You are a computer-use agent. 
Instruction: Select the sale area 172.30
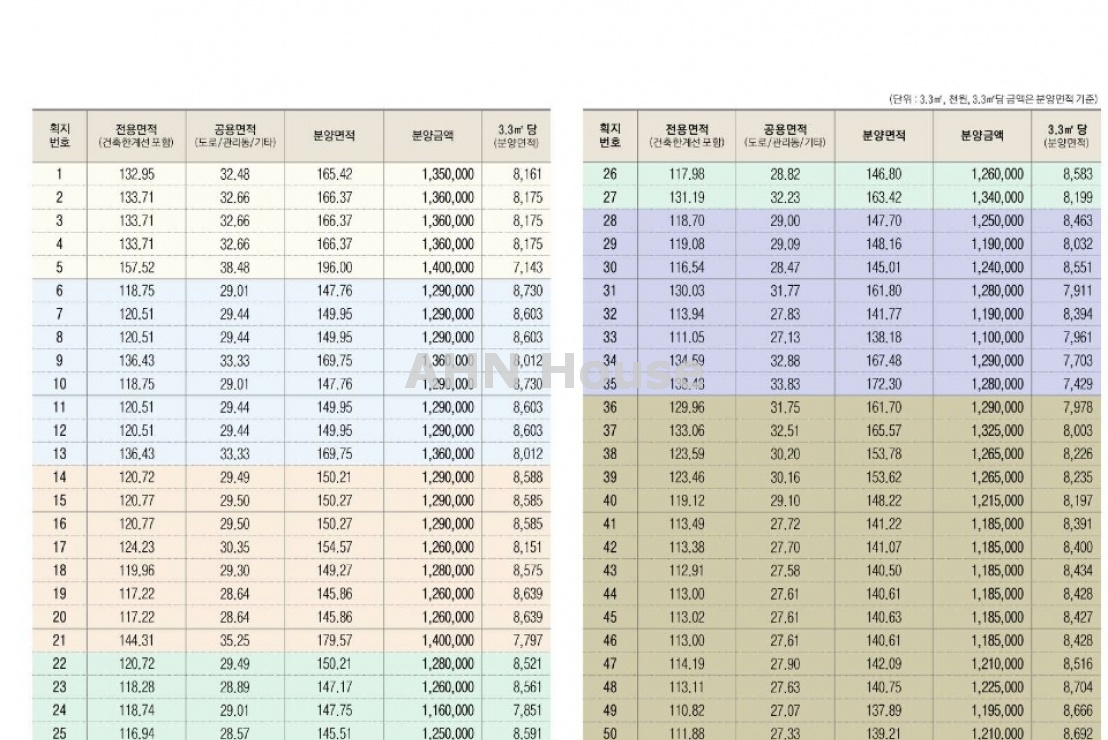click(x=884, y=384)
